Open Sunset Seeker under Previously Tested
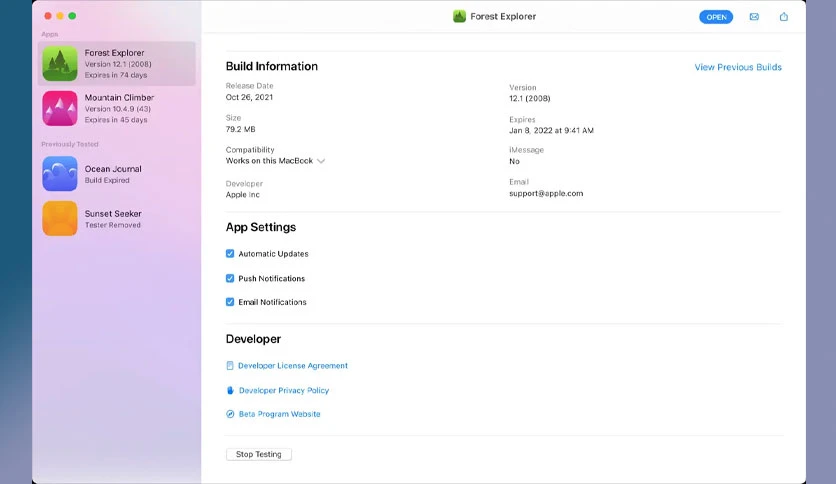Viewport: 836px width, 484px height. pos(117,218)
